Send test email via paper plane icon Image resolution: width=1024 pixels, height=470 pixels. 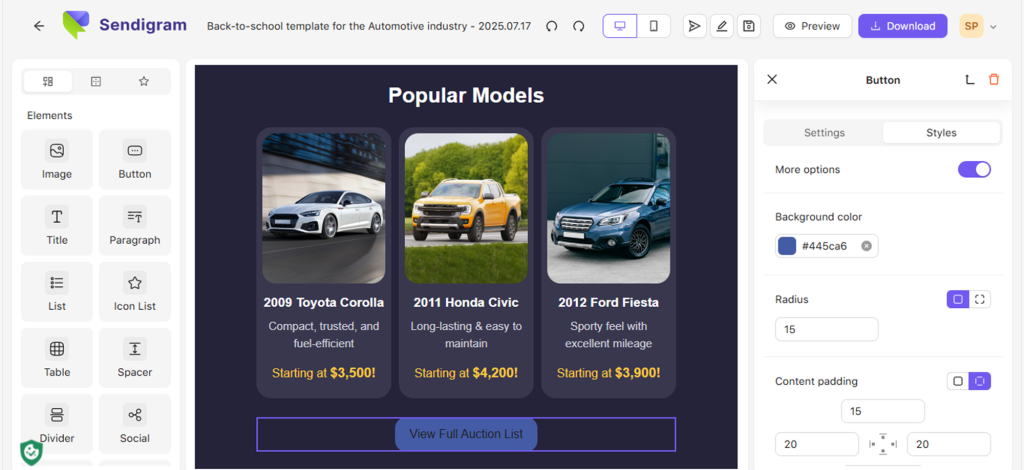(x=695, y=26)
